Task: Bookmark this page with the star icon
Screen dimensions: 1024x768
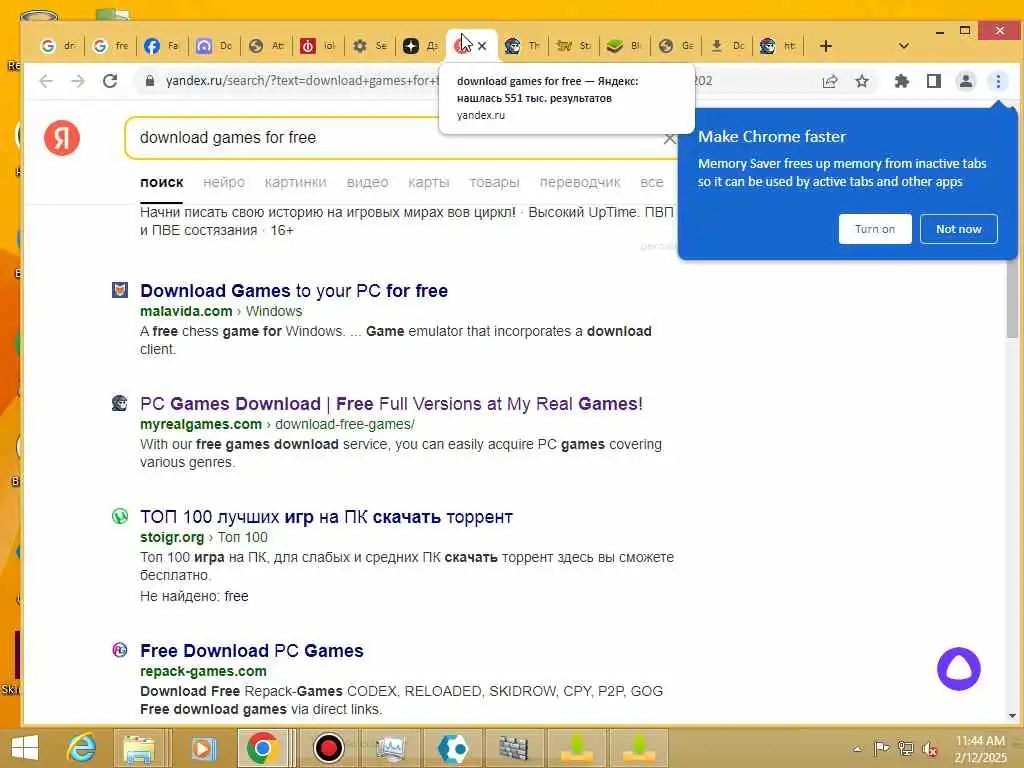Action: coord(862,81)
